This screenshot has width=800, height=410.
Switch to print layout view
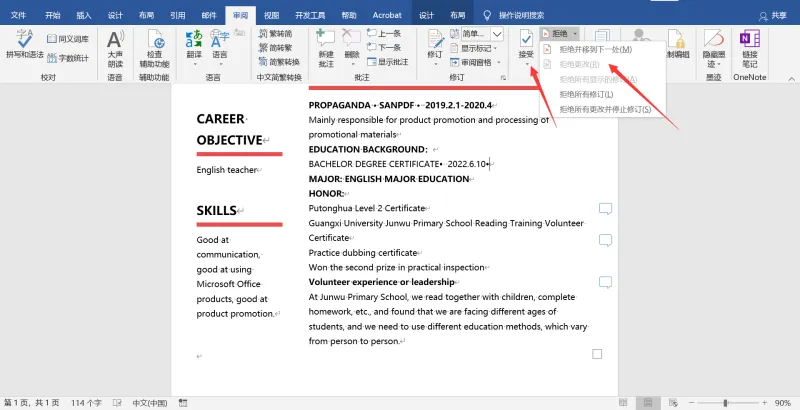[648, 403]
